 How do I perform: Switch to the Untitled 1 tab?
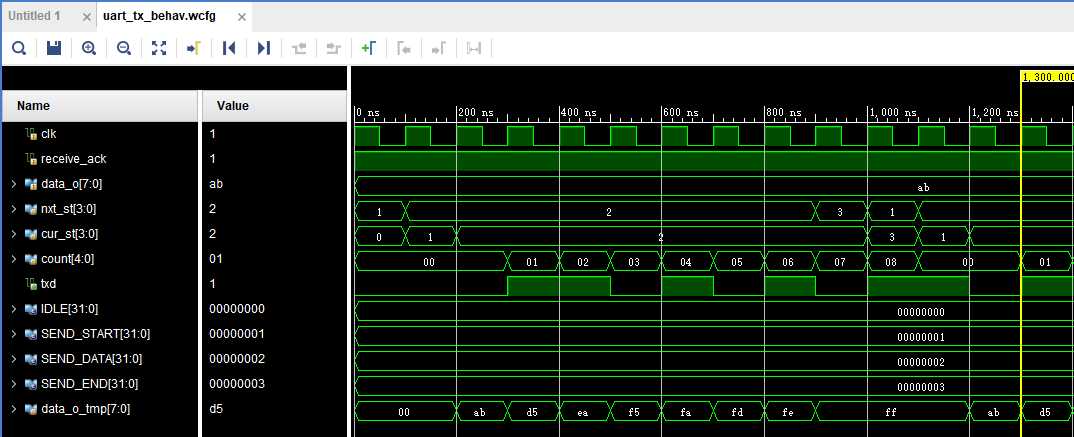coord(34,16)
